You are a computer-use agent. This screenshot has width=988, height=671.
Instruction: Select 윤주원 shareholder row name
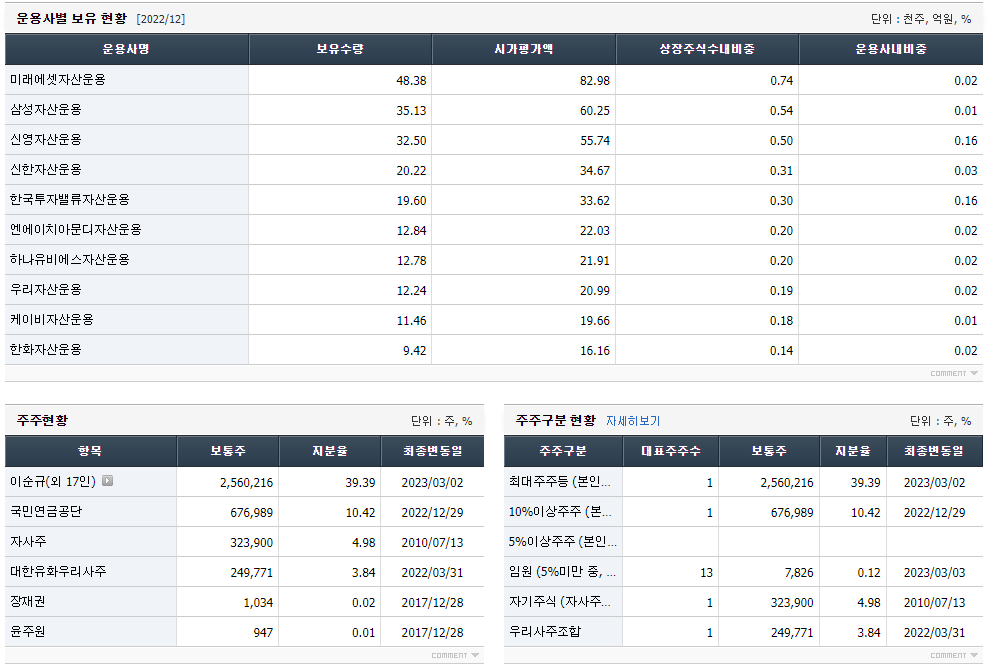[28, 631]
